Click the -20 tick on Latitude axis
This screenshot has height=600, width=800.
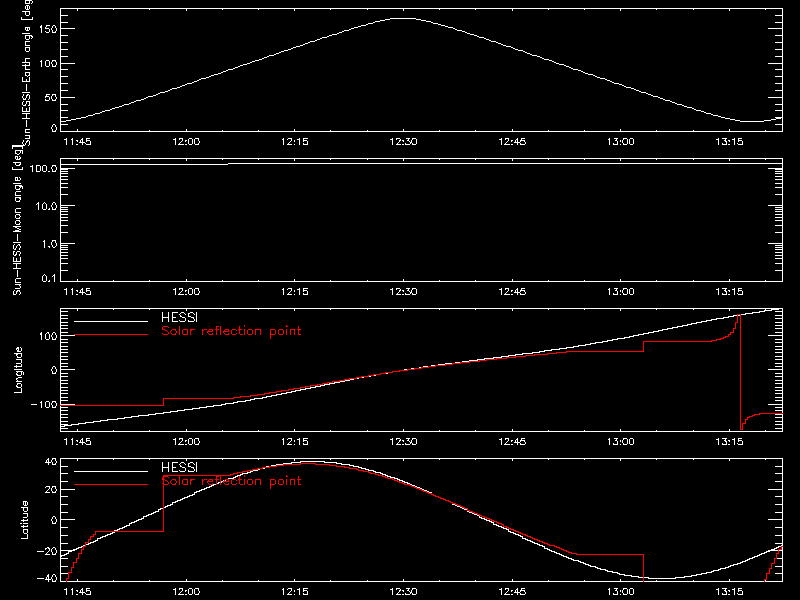(47, 551)
